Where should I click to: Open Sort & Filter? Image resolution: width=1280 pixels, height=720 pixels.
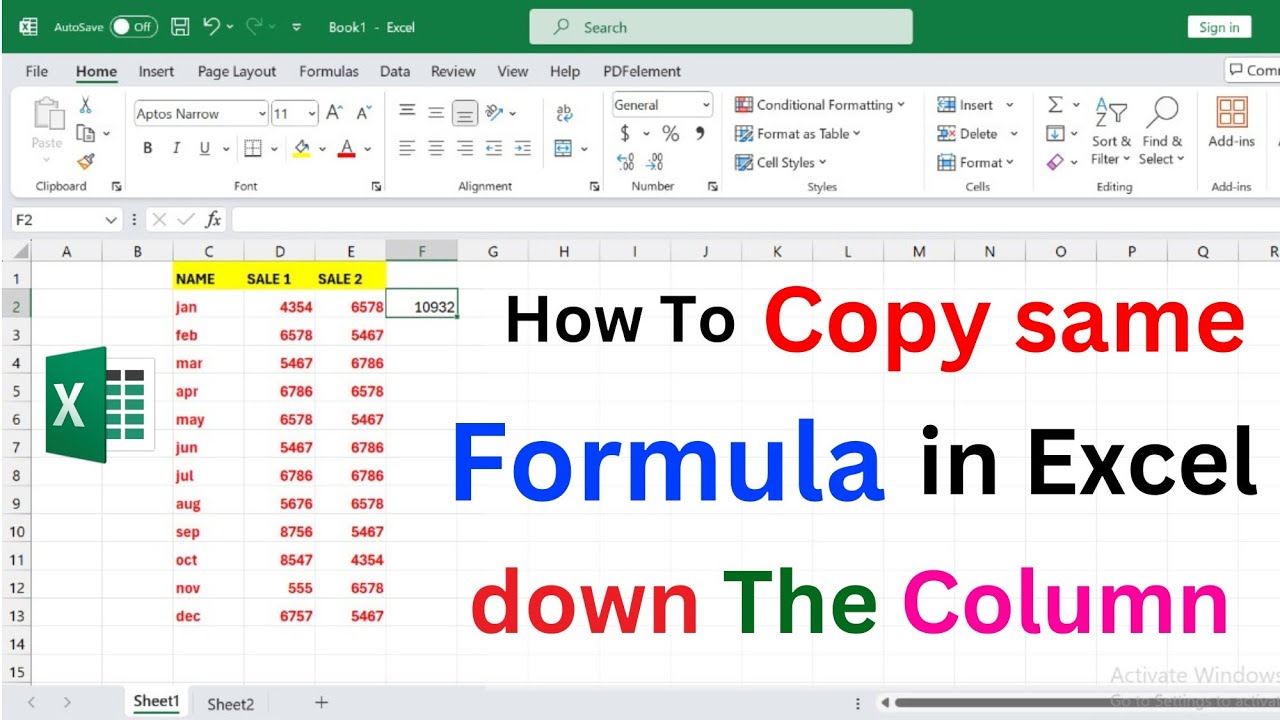pos(1111,131)
